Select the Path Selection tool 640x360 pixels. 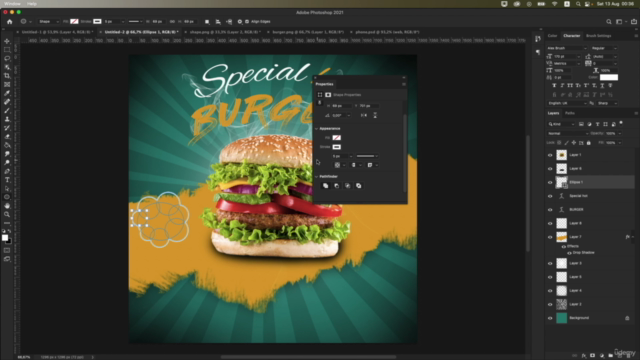pos(7,188)
